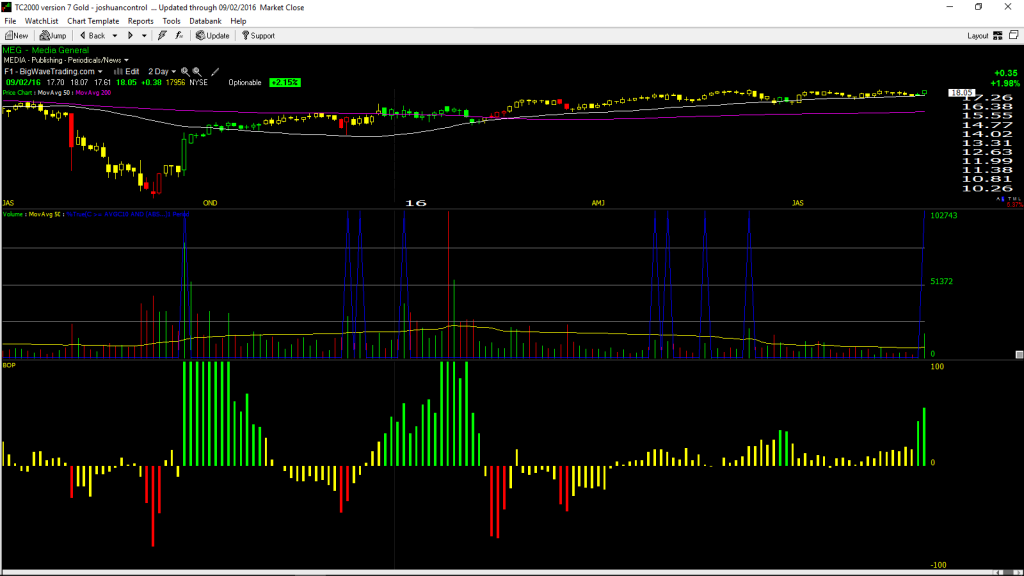Open the Chart Template menu

click(93, 21)
